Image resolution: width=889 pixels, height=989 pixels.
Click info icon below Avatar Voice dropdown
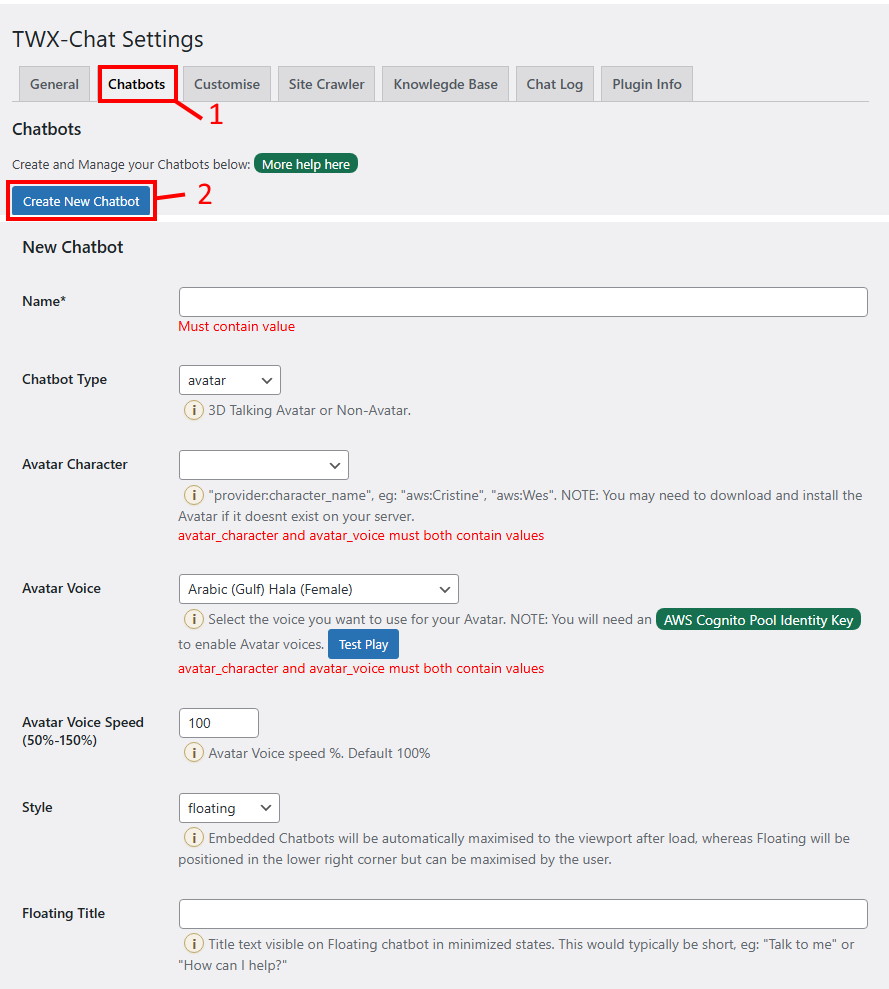(x=193, y=620)
